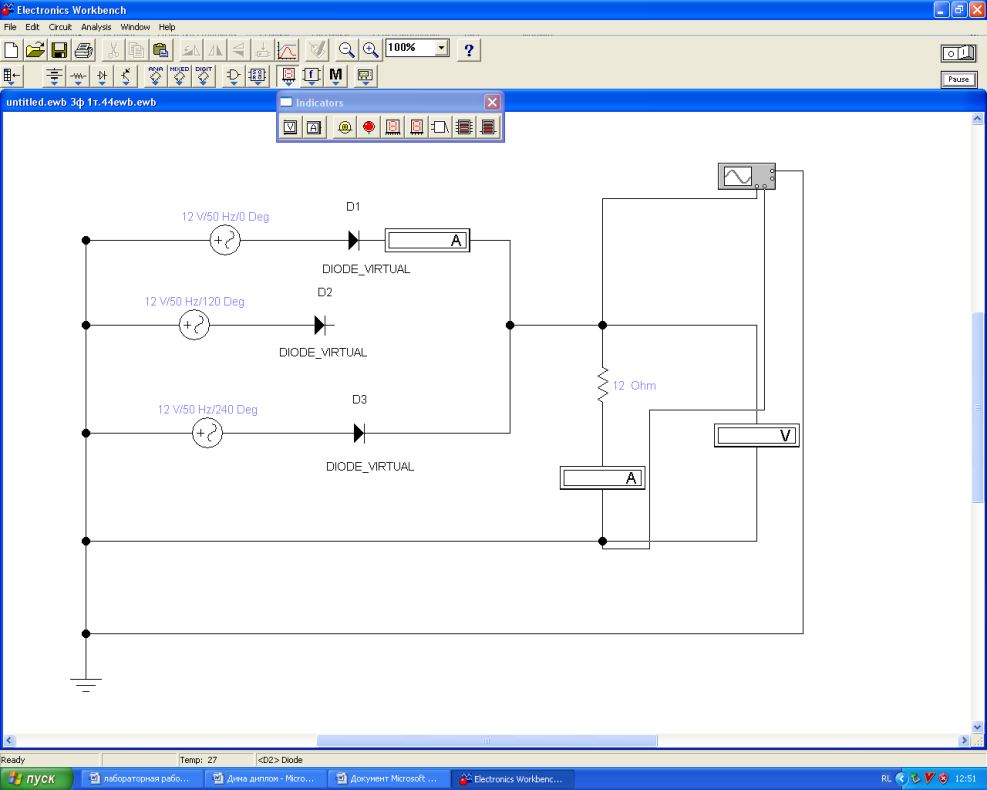Screen dimensions: 987x790
Task: Open the Analysis menu
Action: click(x=96, y=27)
